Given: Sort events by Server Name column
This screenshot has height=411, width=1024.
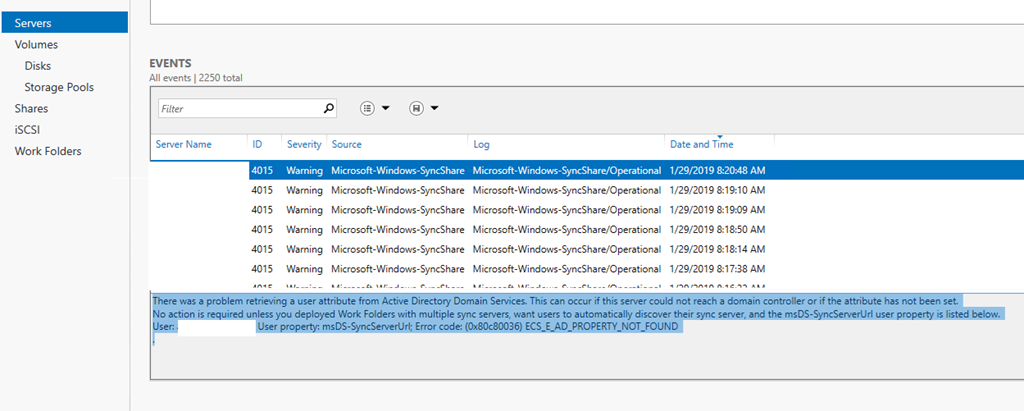Looking at the screenshot, I should point(184,144).
